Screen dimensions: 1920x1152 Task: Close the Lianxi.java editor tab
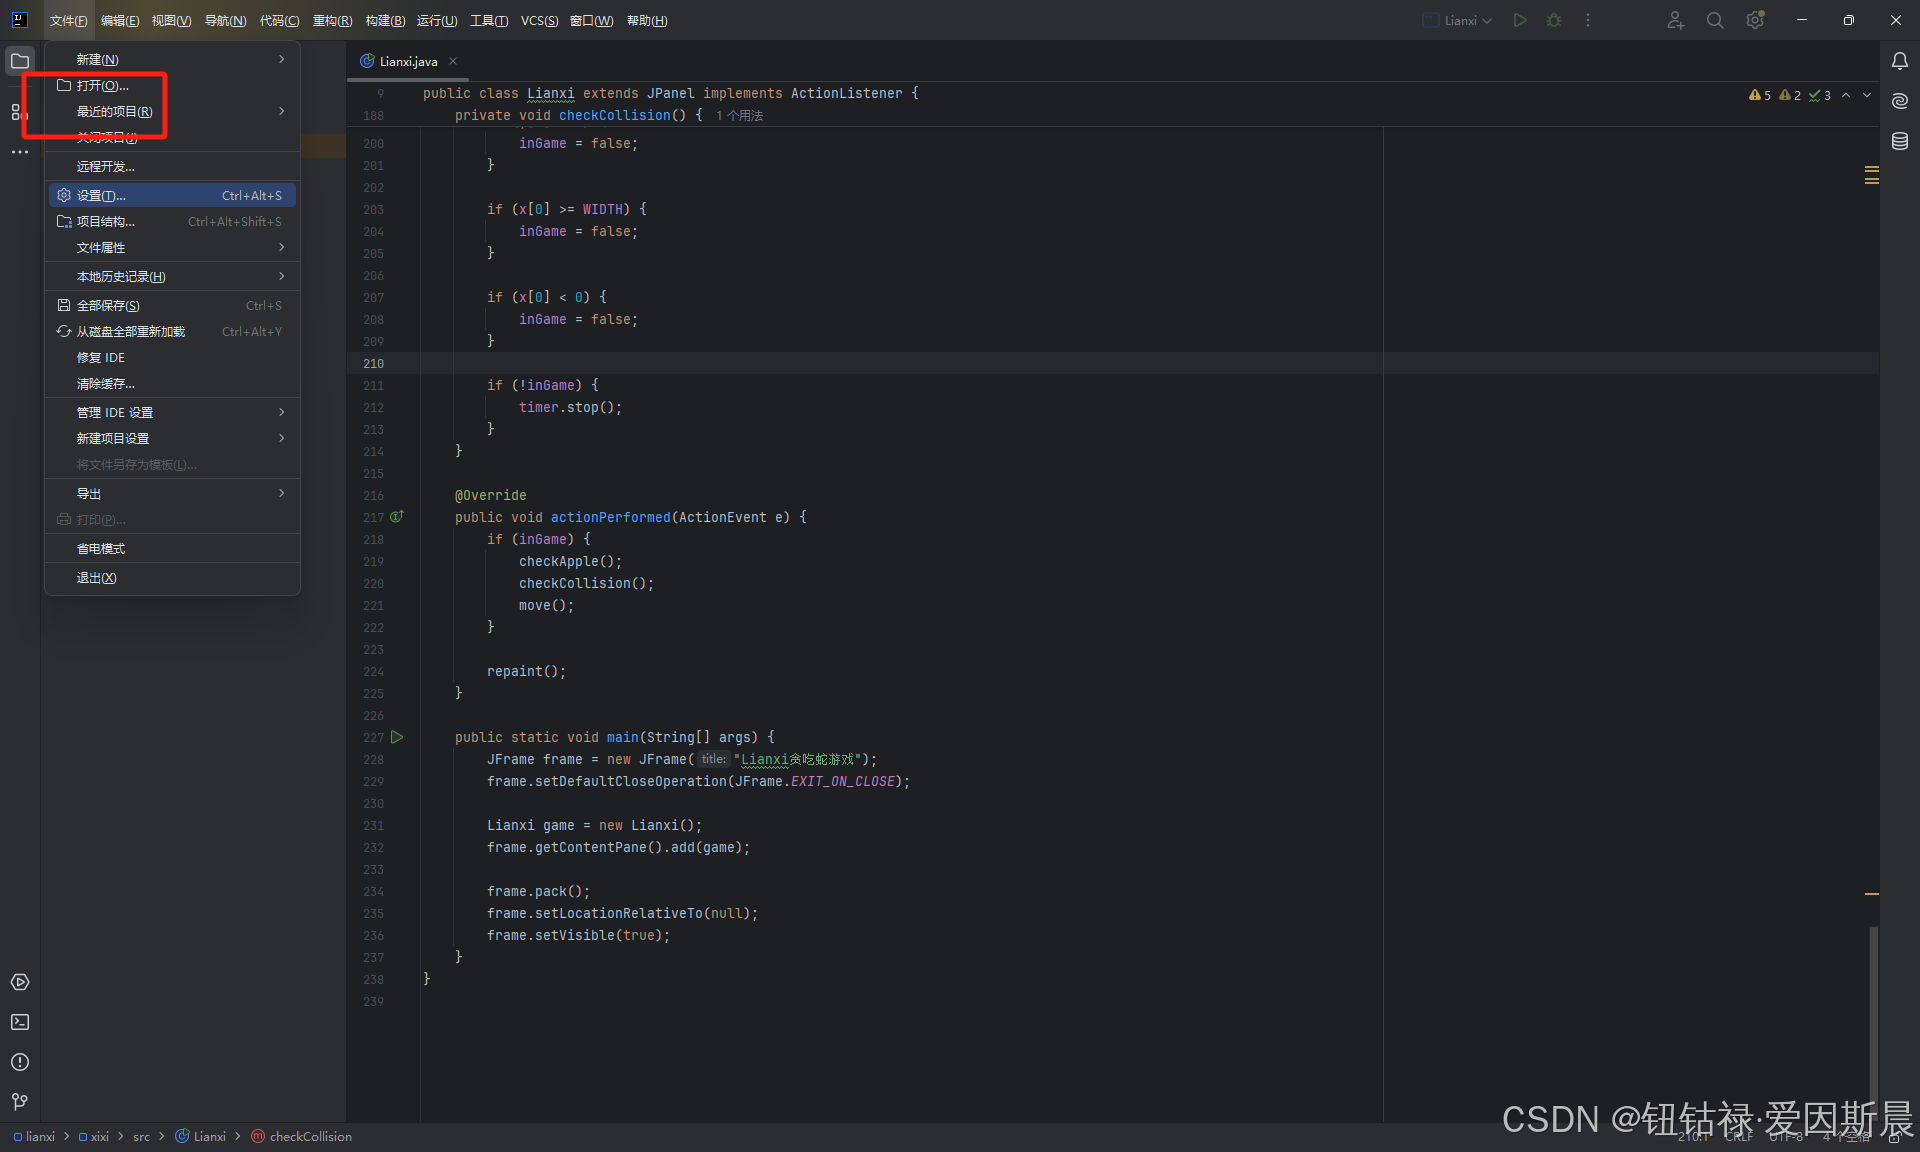pos(453,61)
